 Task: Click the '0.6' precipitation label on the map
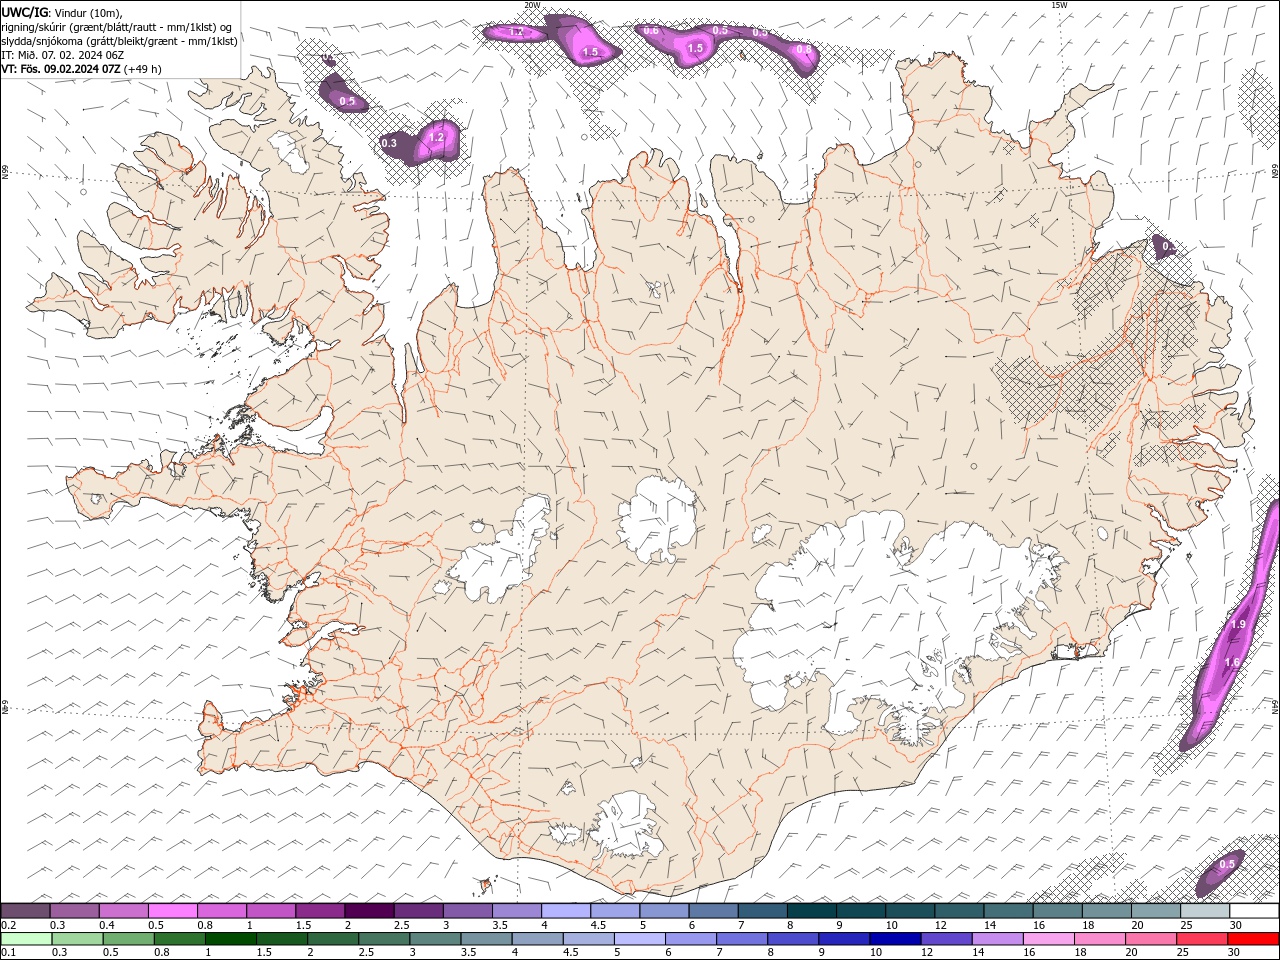(x=651, y=31)
